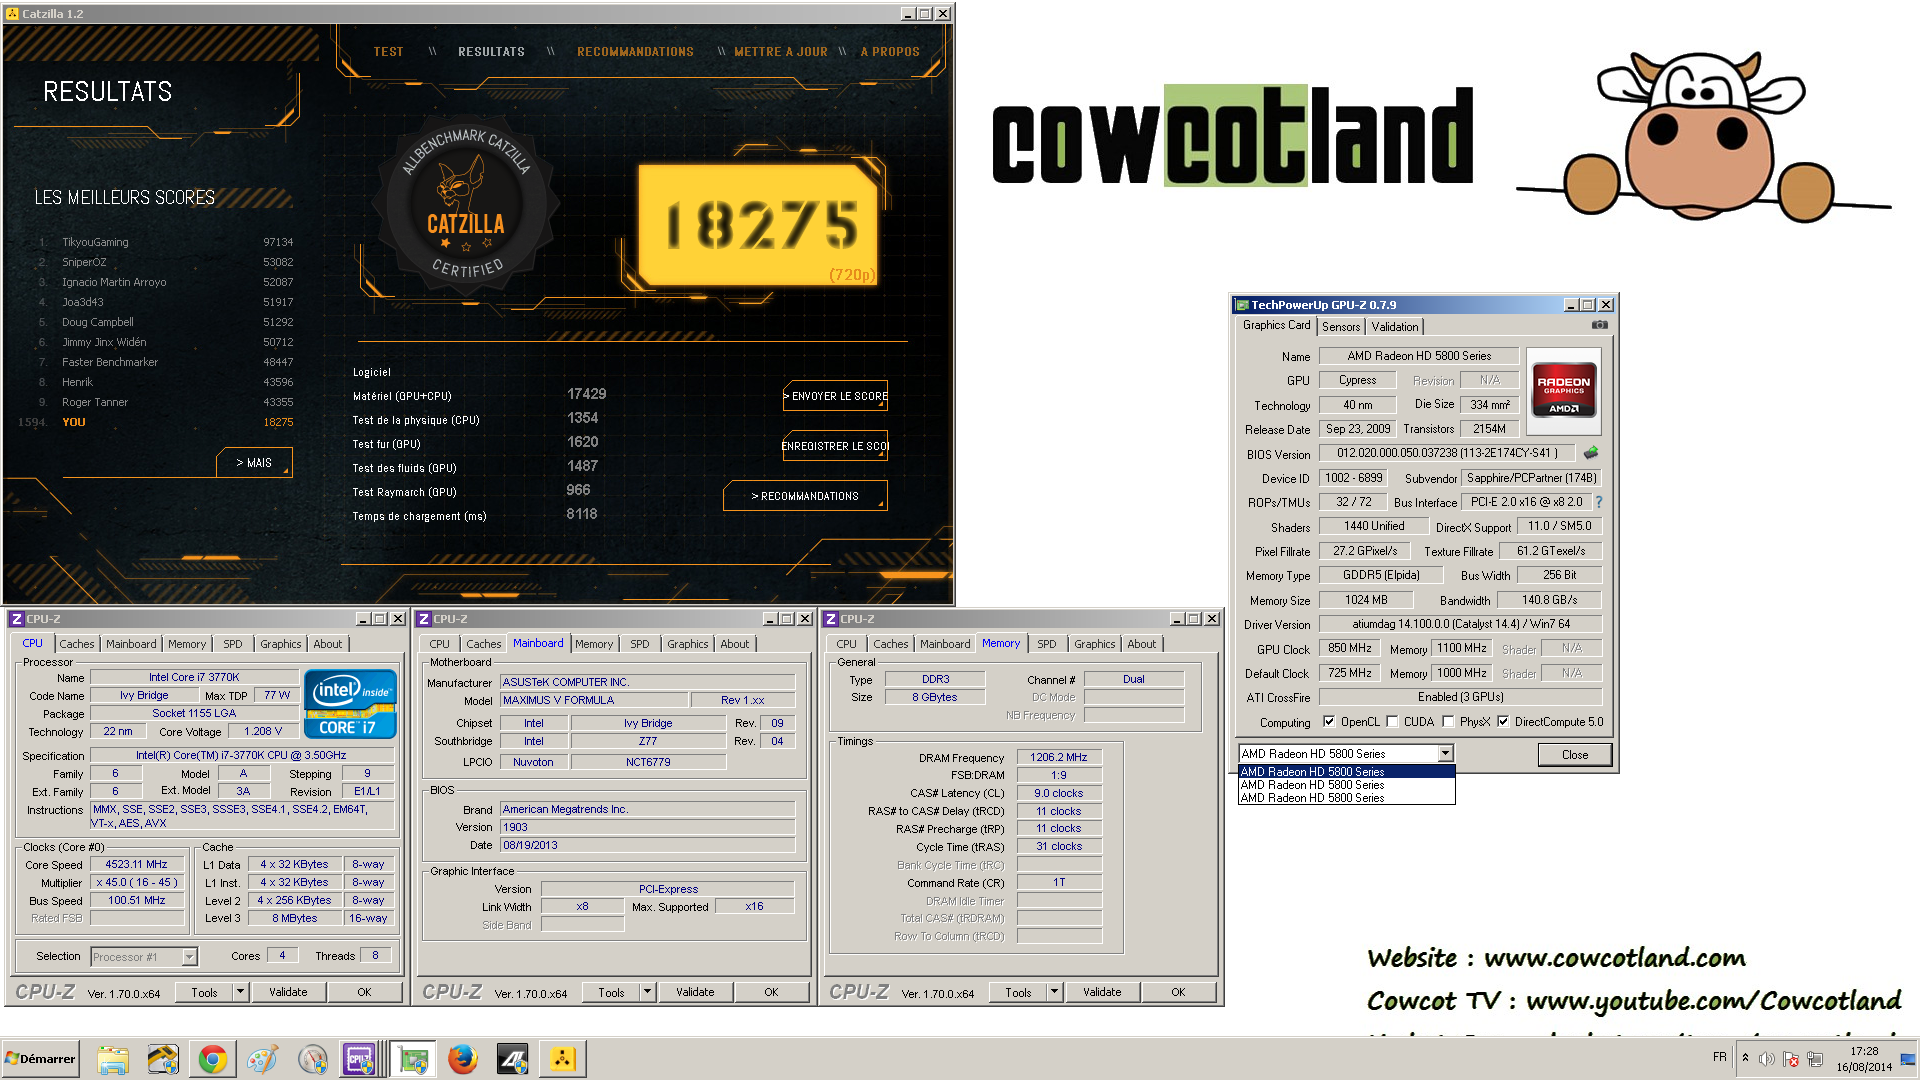Click the Démarrer start button

[x=40, y=1059]
